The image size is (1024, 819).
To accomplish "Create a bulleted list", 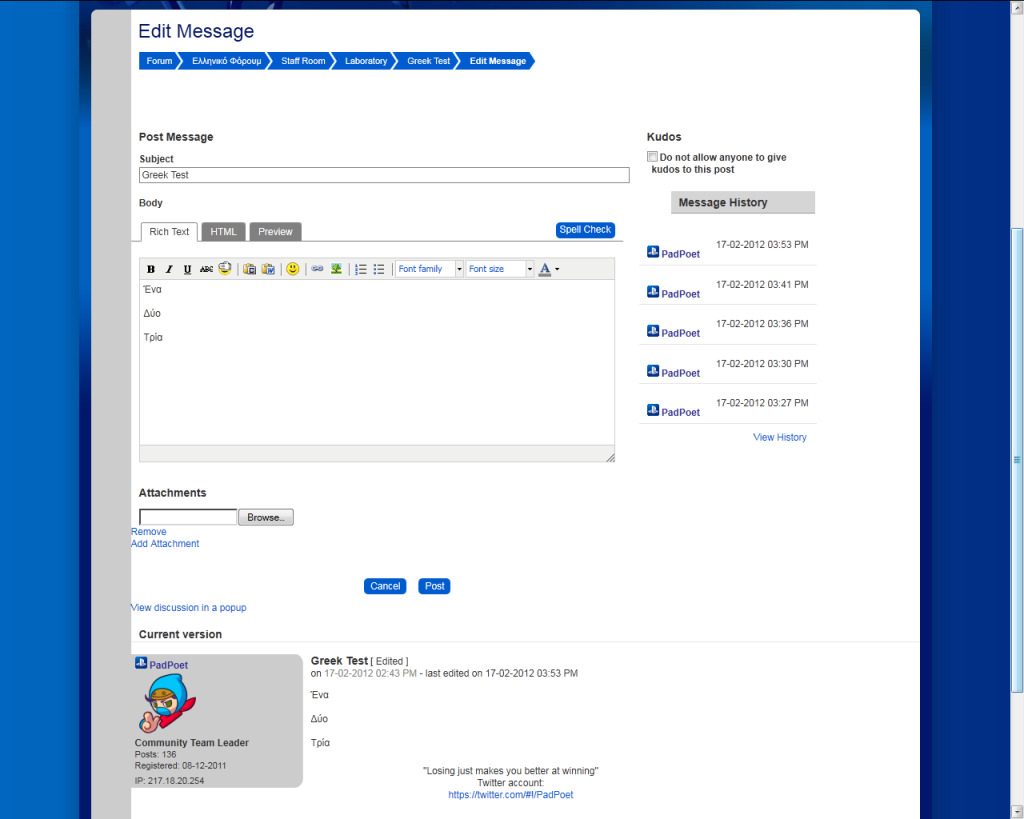I will pyautogui.click(x=379, y=269).
